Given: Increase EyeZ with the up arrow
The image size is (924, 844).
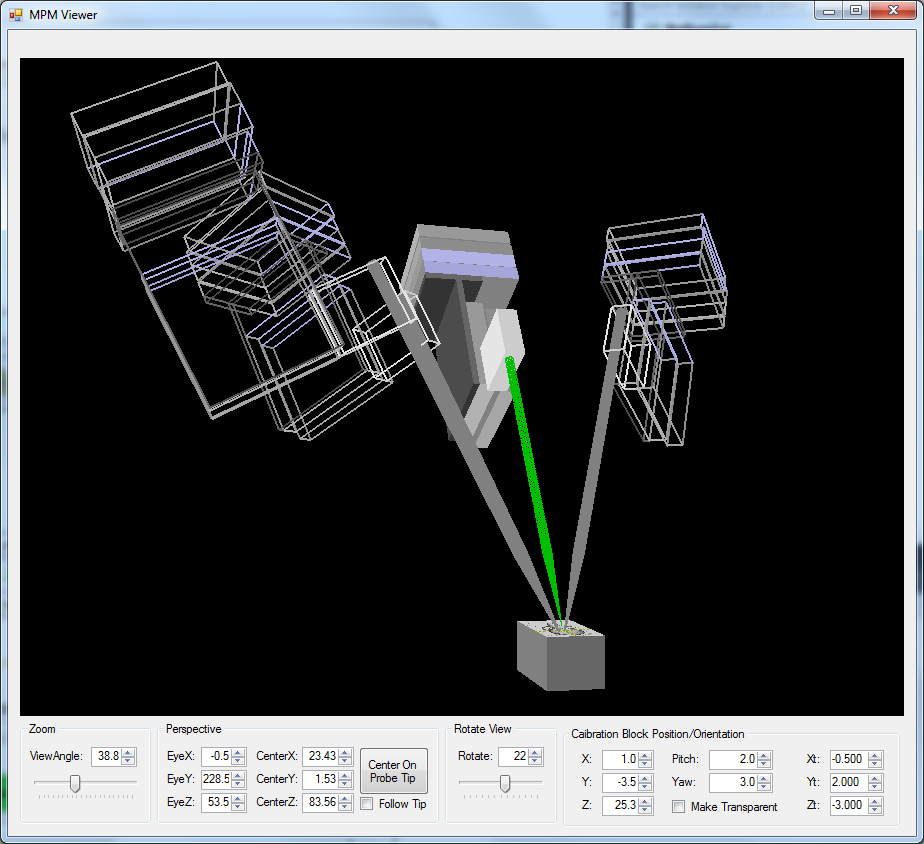Looking at the screenshot, I should [238, 799].
